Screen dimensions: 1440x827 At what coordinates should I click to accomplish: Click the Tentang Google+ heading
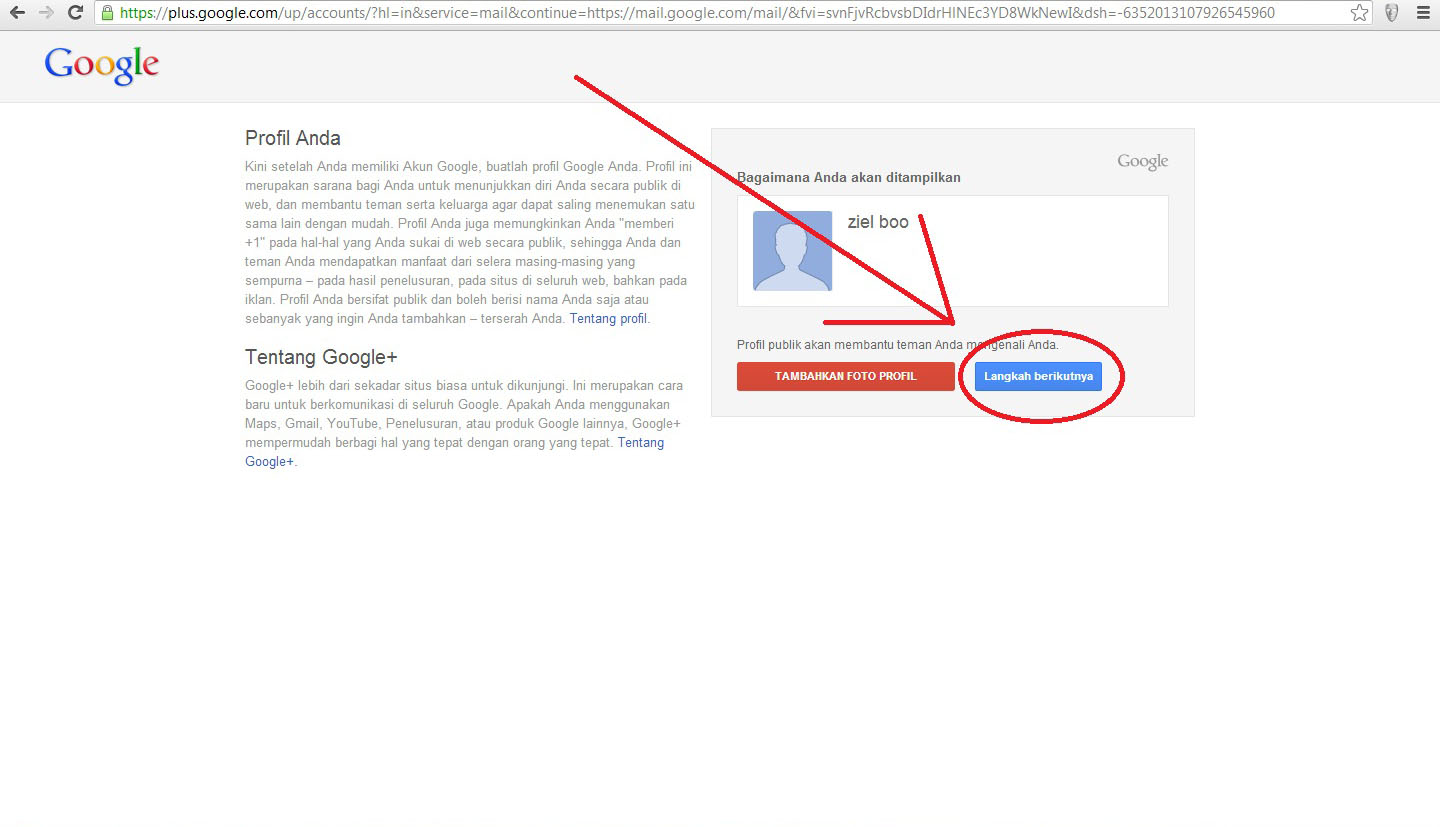click(321, 357)
